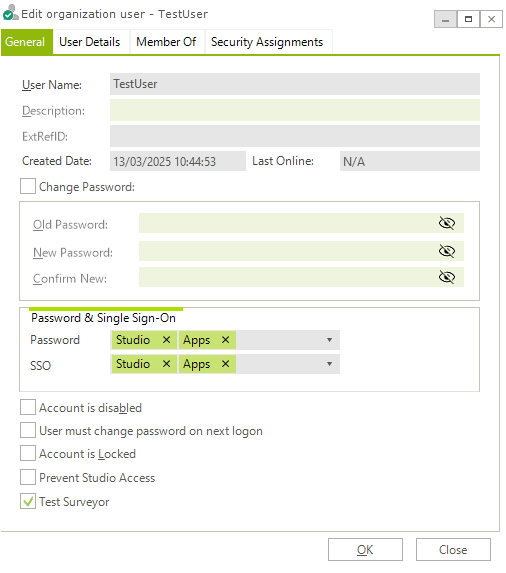Viewport: 506px width, 573px height.
Task: Remove Apps tag from Password row
Action: click(225, 340)
